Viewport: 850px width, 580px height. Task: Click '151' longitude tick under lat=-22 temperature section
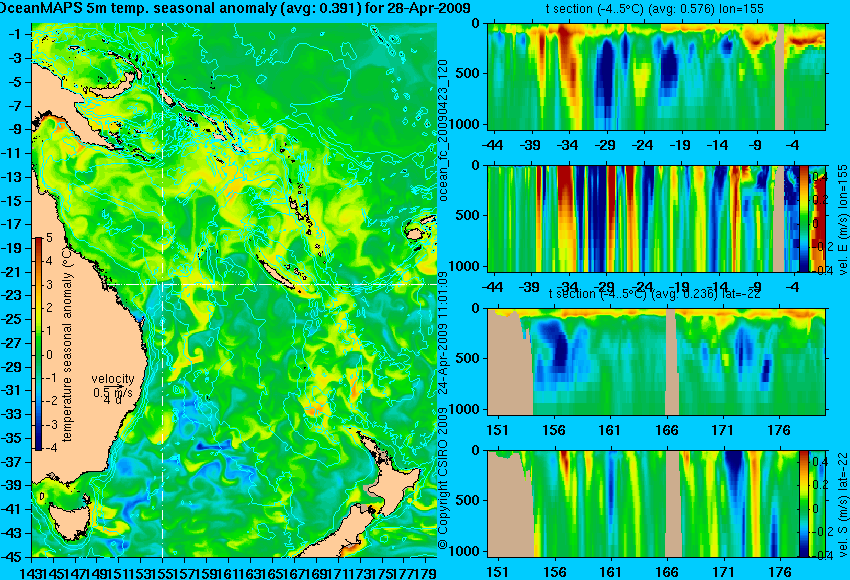pyautogui.click(x=497, y=430)
